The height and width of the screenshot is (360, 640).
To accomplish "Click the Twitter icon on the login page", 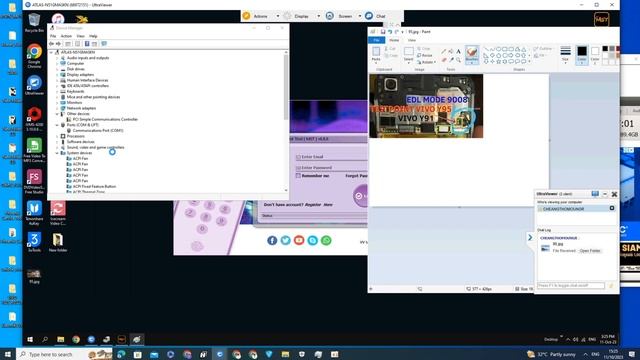I will click(x=285, y=240).
